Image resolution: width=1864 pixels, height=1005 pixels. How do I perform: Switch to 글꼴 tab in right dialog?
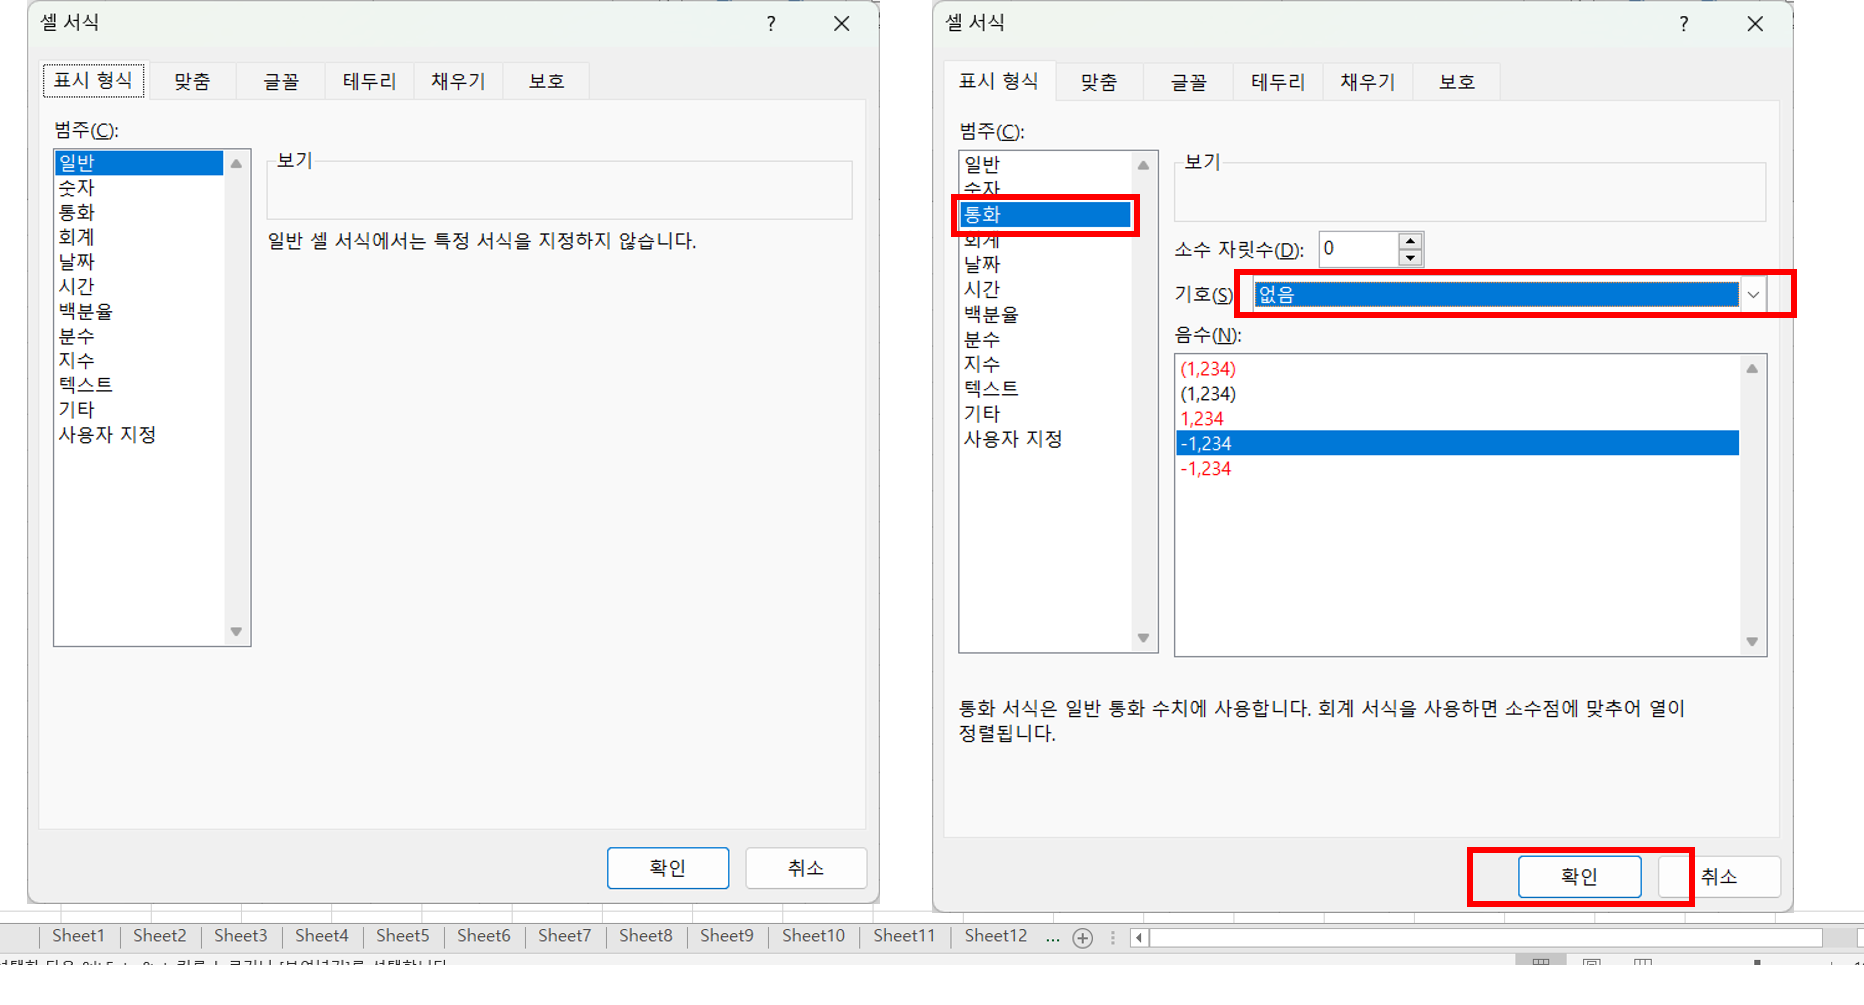pos(1188,82)
